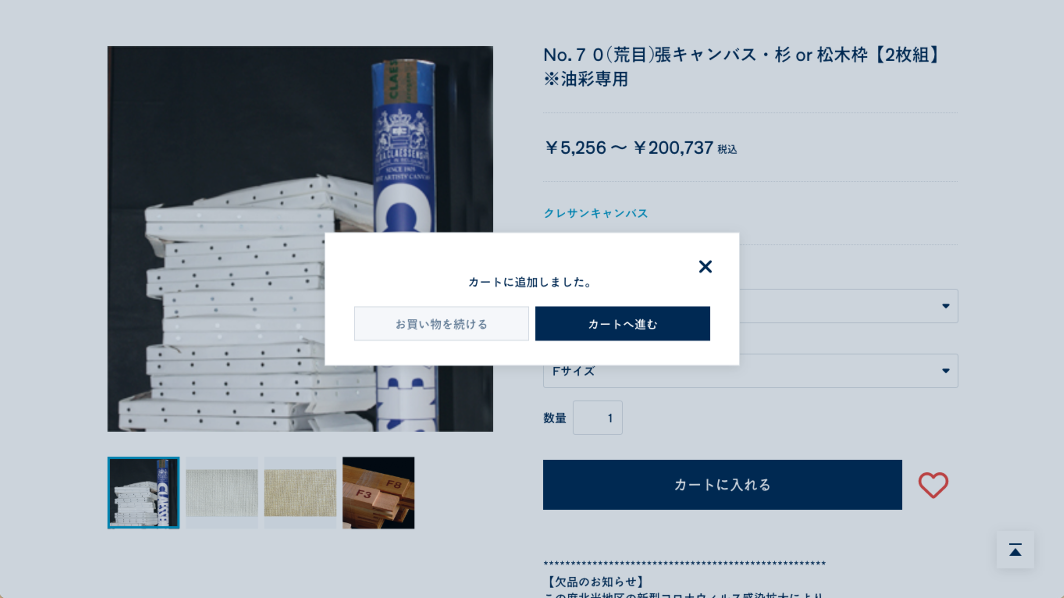Select the first canvas stack thumbnail
The image size is (1064, 598).
point(143,493)
